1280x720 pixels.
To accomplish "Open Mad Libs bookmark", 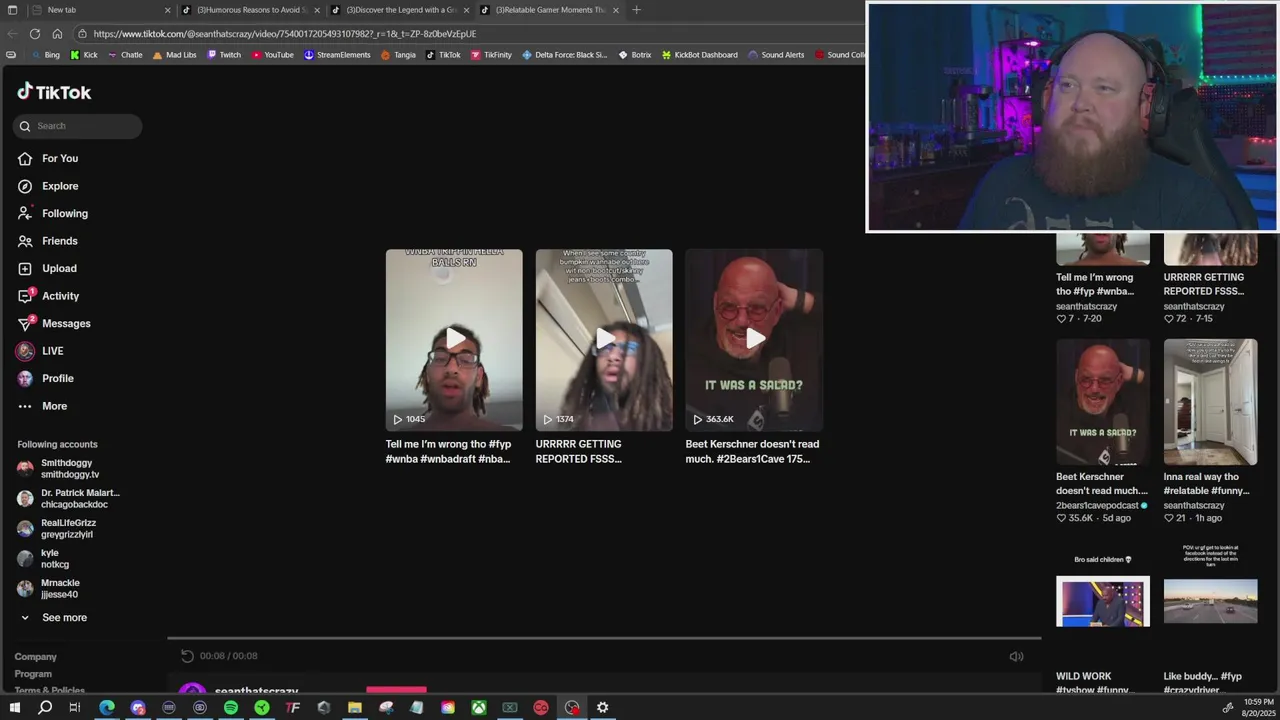I will (174, 55).
